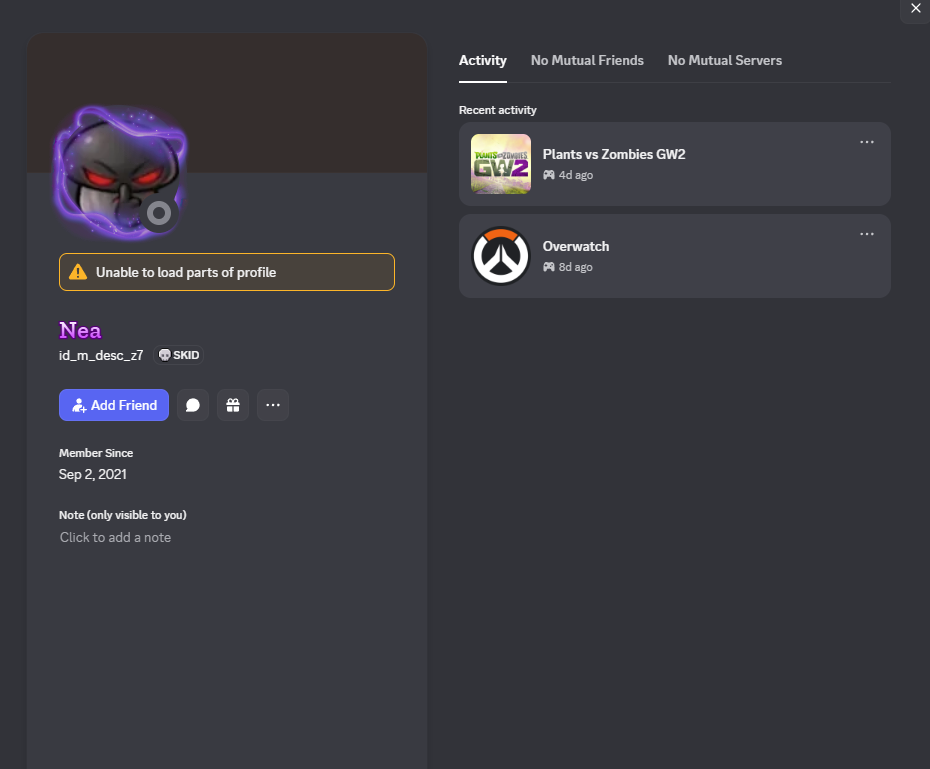Click the Add Friend button
The height and width of the screenshot is (769, 930).
[114, 405]
